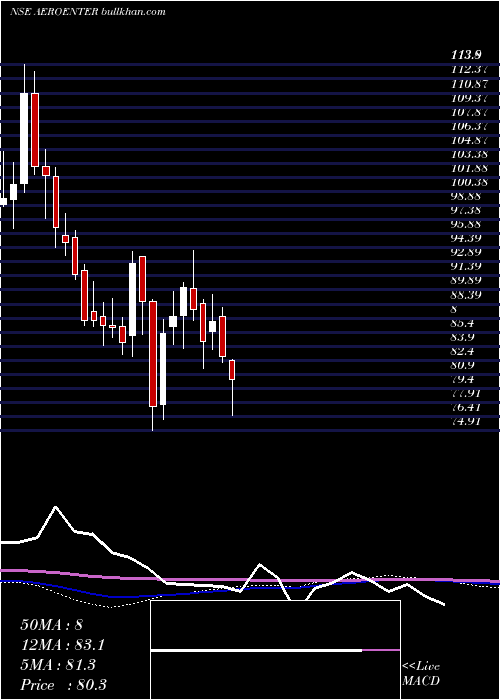This screenshot has width=500, height=700.
Task: Click the 12MA : 83.1 readout
Action: tap(65, 645)
